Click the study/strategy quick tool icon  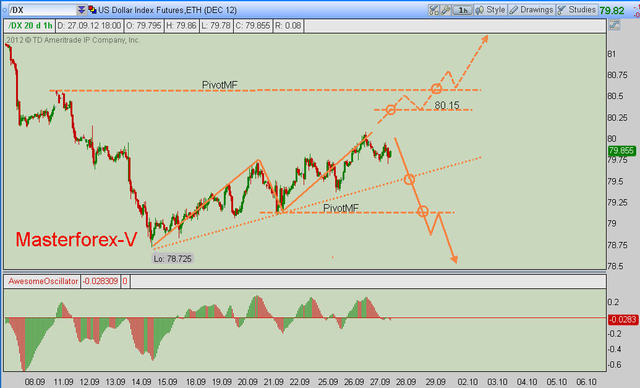433,10
